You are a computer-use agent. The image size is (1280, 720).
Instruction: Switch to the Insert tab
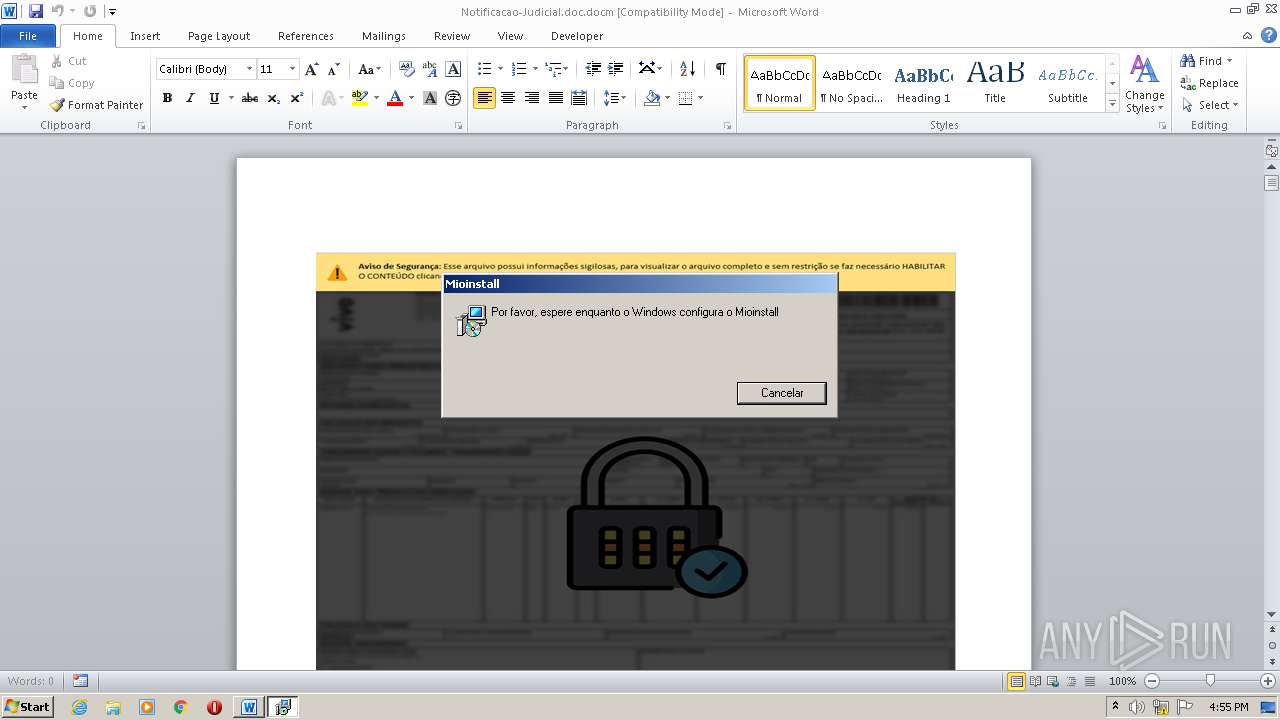pos(145,36)
